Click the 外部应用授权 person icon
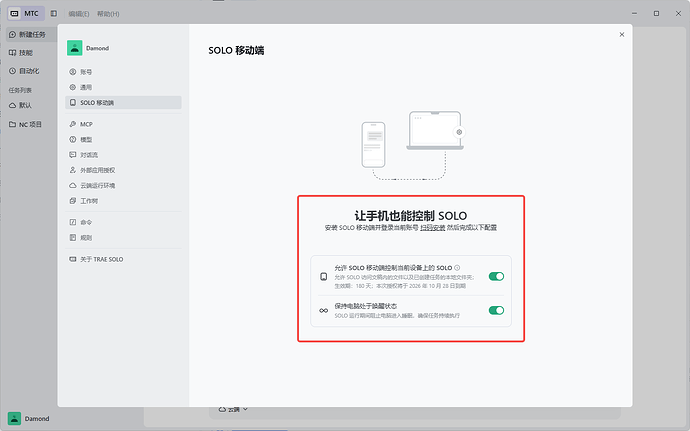The image size is (690, 431). [73, 170]
